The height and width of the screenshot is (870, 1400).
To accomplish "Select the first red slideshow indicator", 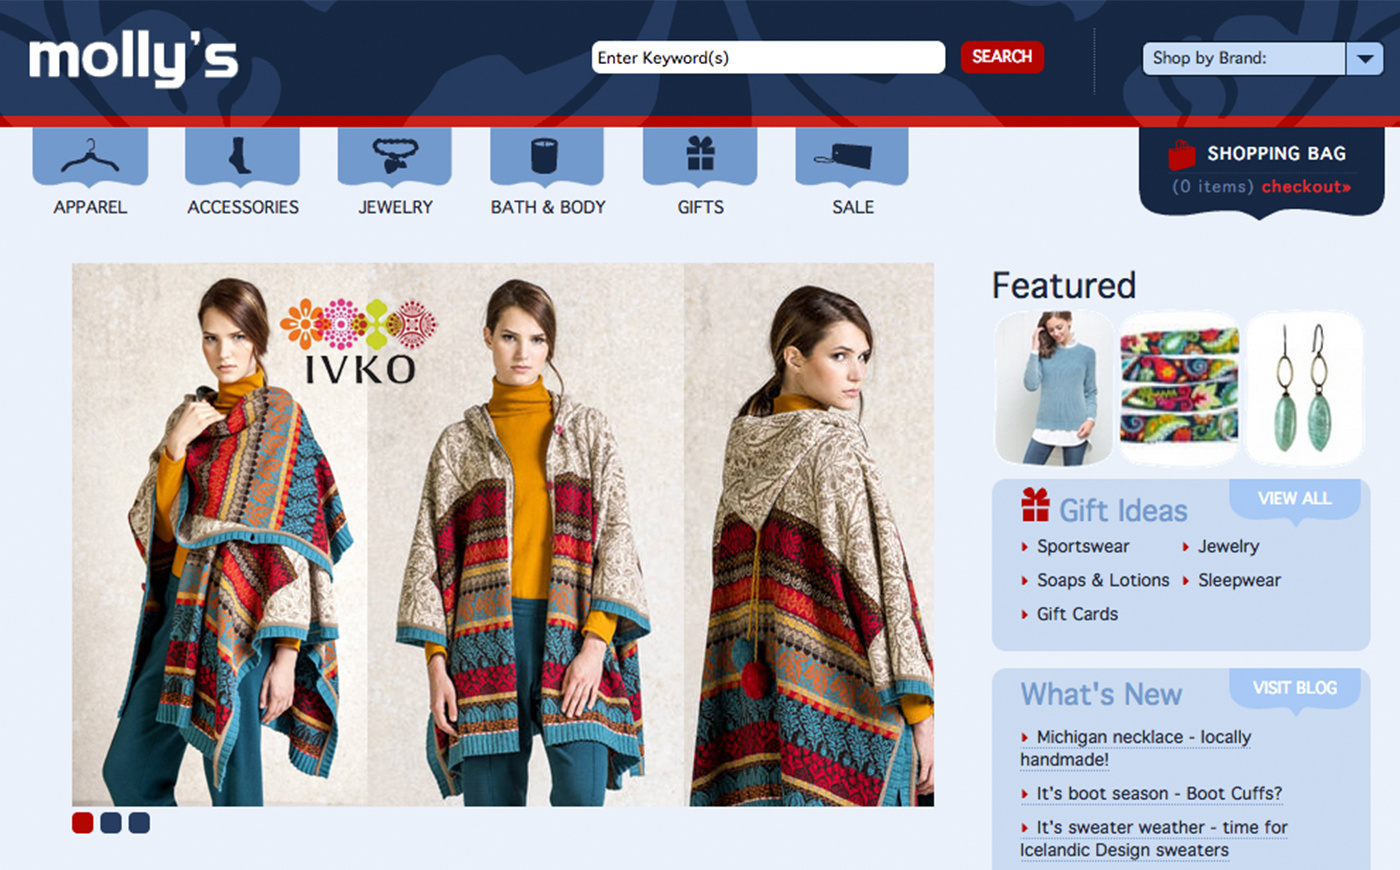I will [83, 823].
